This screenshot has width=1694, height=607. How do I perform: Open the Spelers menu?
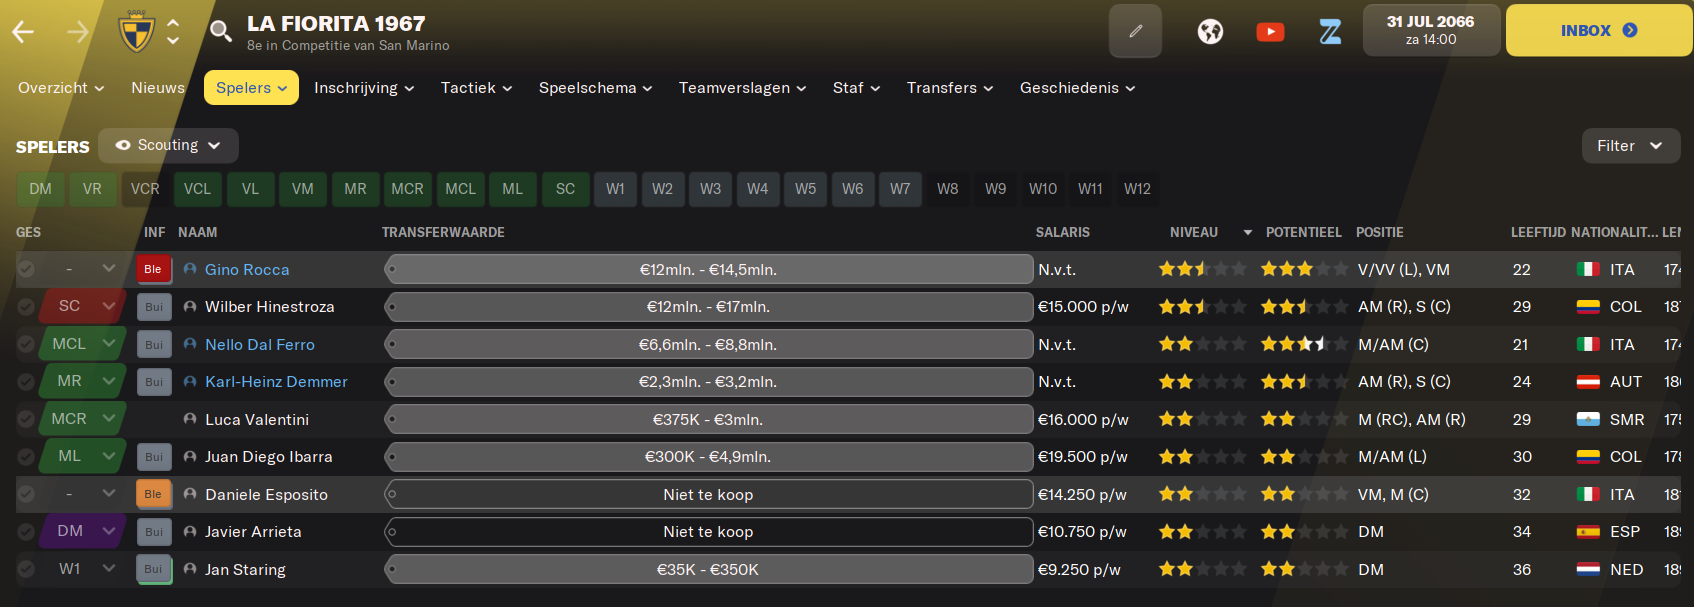click(251, 88)
